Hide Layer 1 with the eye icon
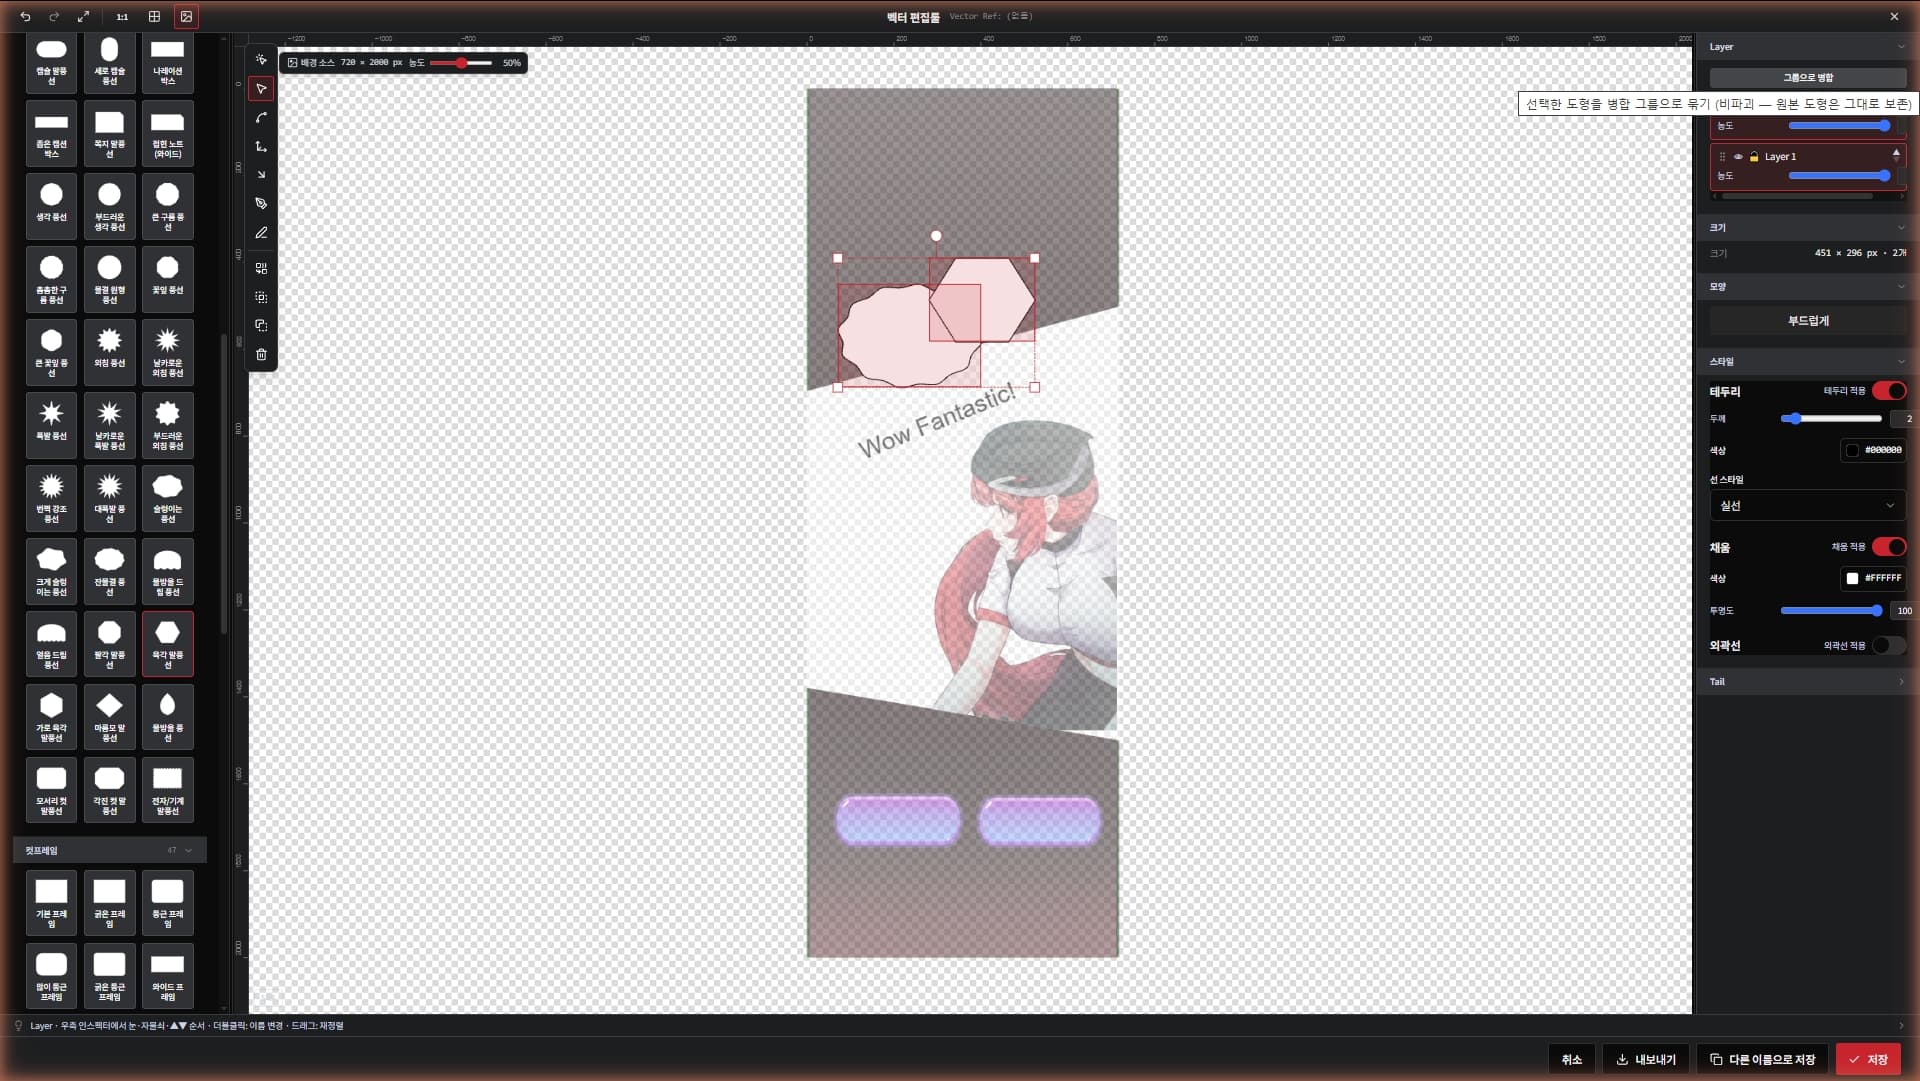 point(1738,157)
